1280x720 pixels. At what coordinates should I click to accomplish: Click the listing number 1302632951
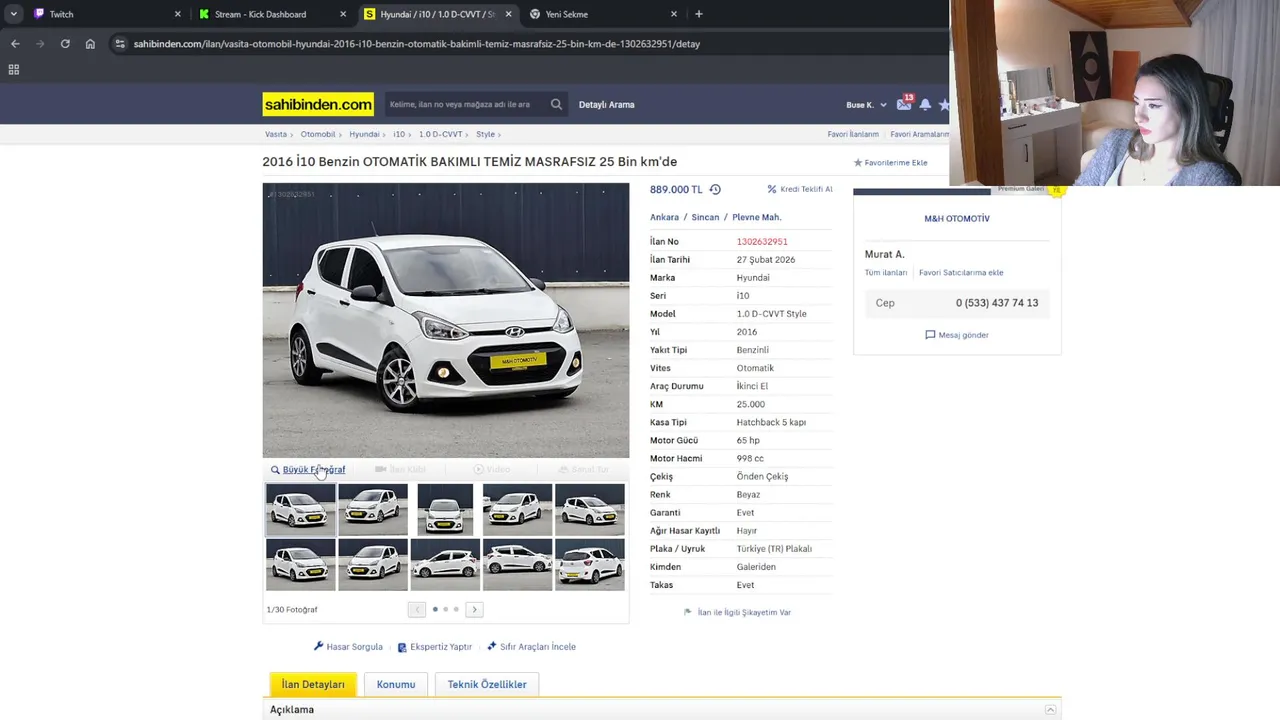coord(762,241)
